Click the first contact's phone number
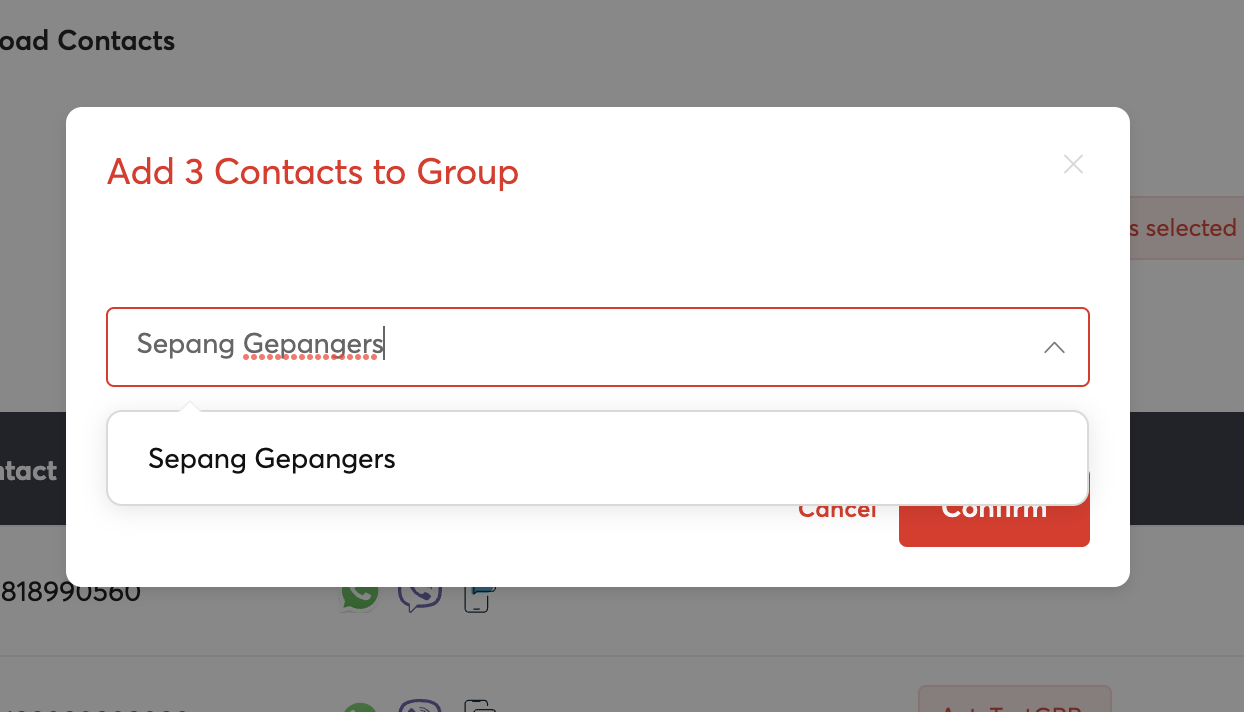The width and height of the screenshot is (1244, 712). 70,592
